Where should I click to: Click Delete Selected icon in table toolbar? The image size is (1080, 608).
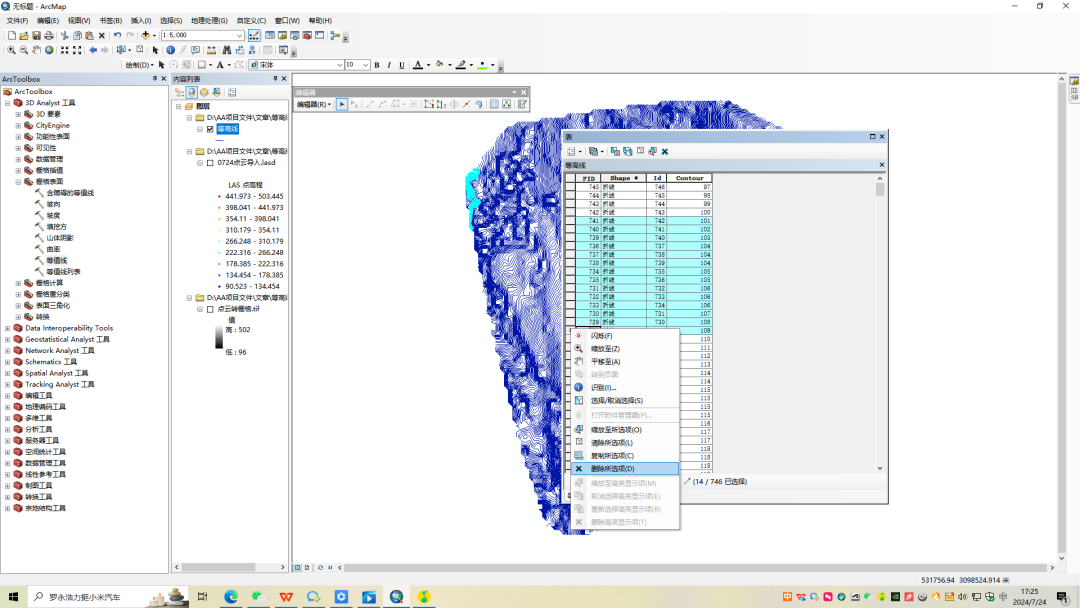coord(665,151)
